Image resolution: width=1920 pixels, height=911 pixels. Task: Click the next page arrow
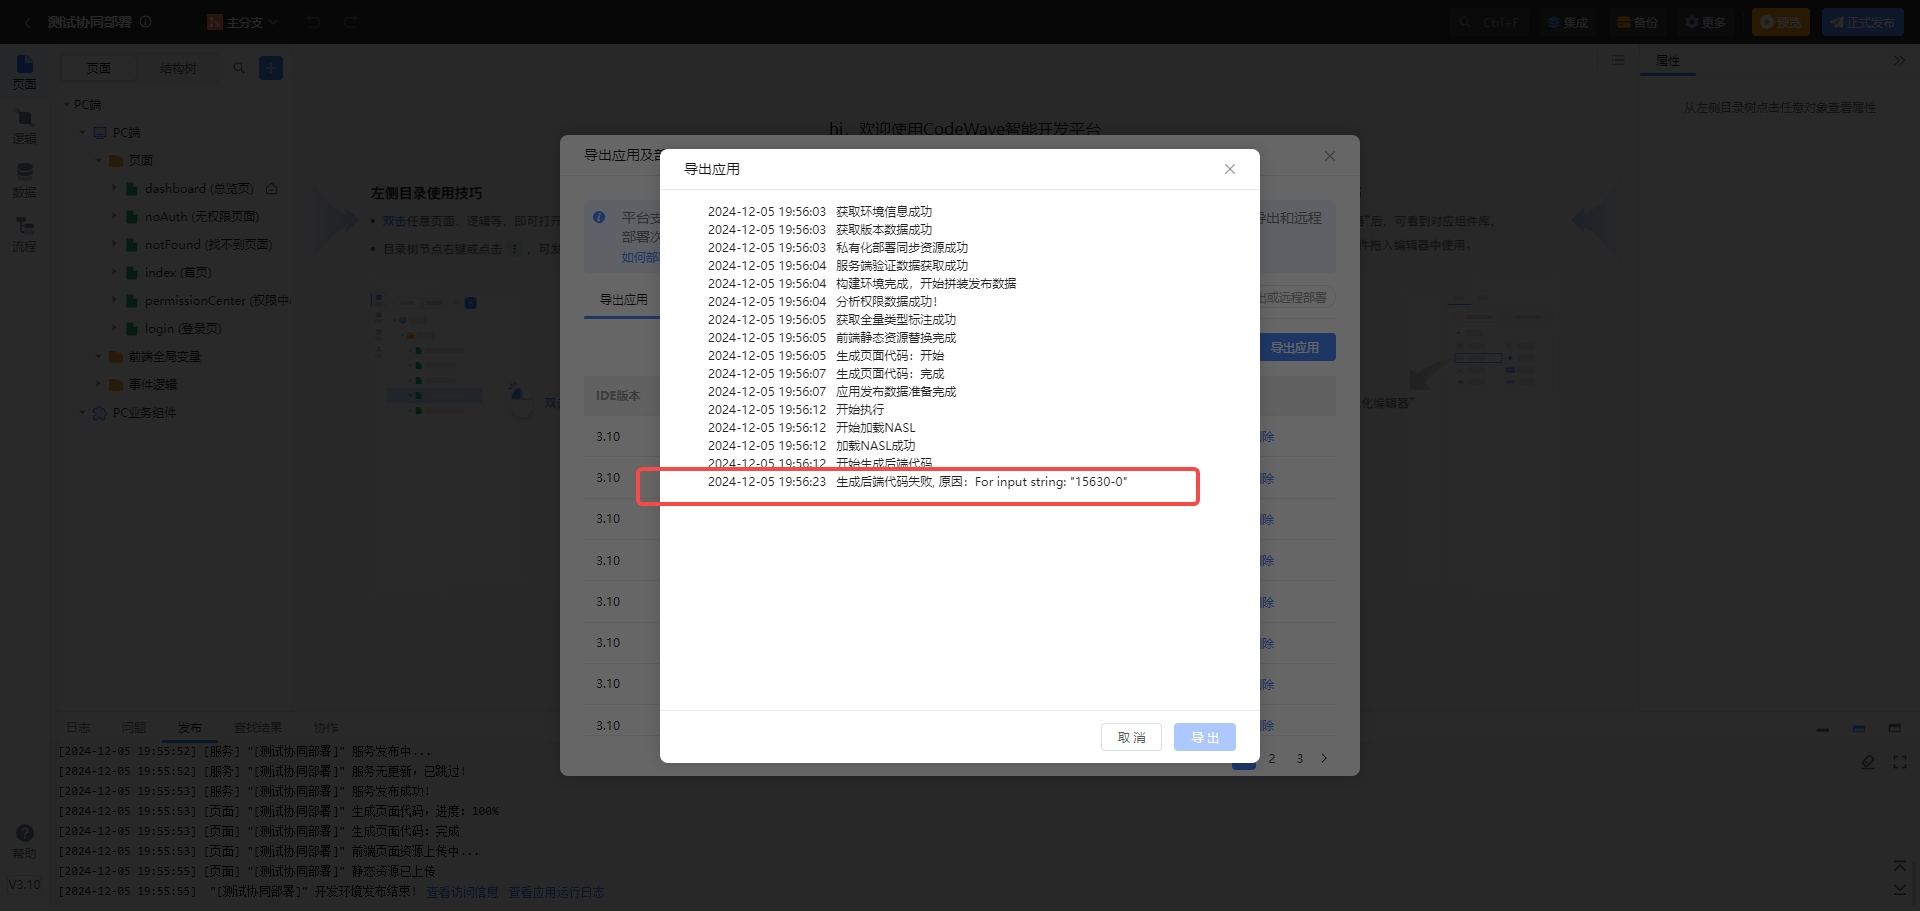[x=1324, y=758]
